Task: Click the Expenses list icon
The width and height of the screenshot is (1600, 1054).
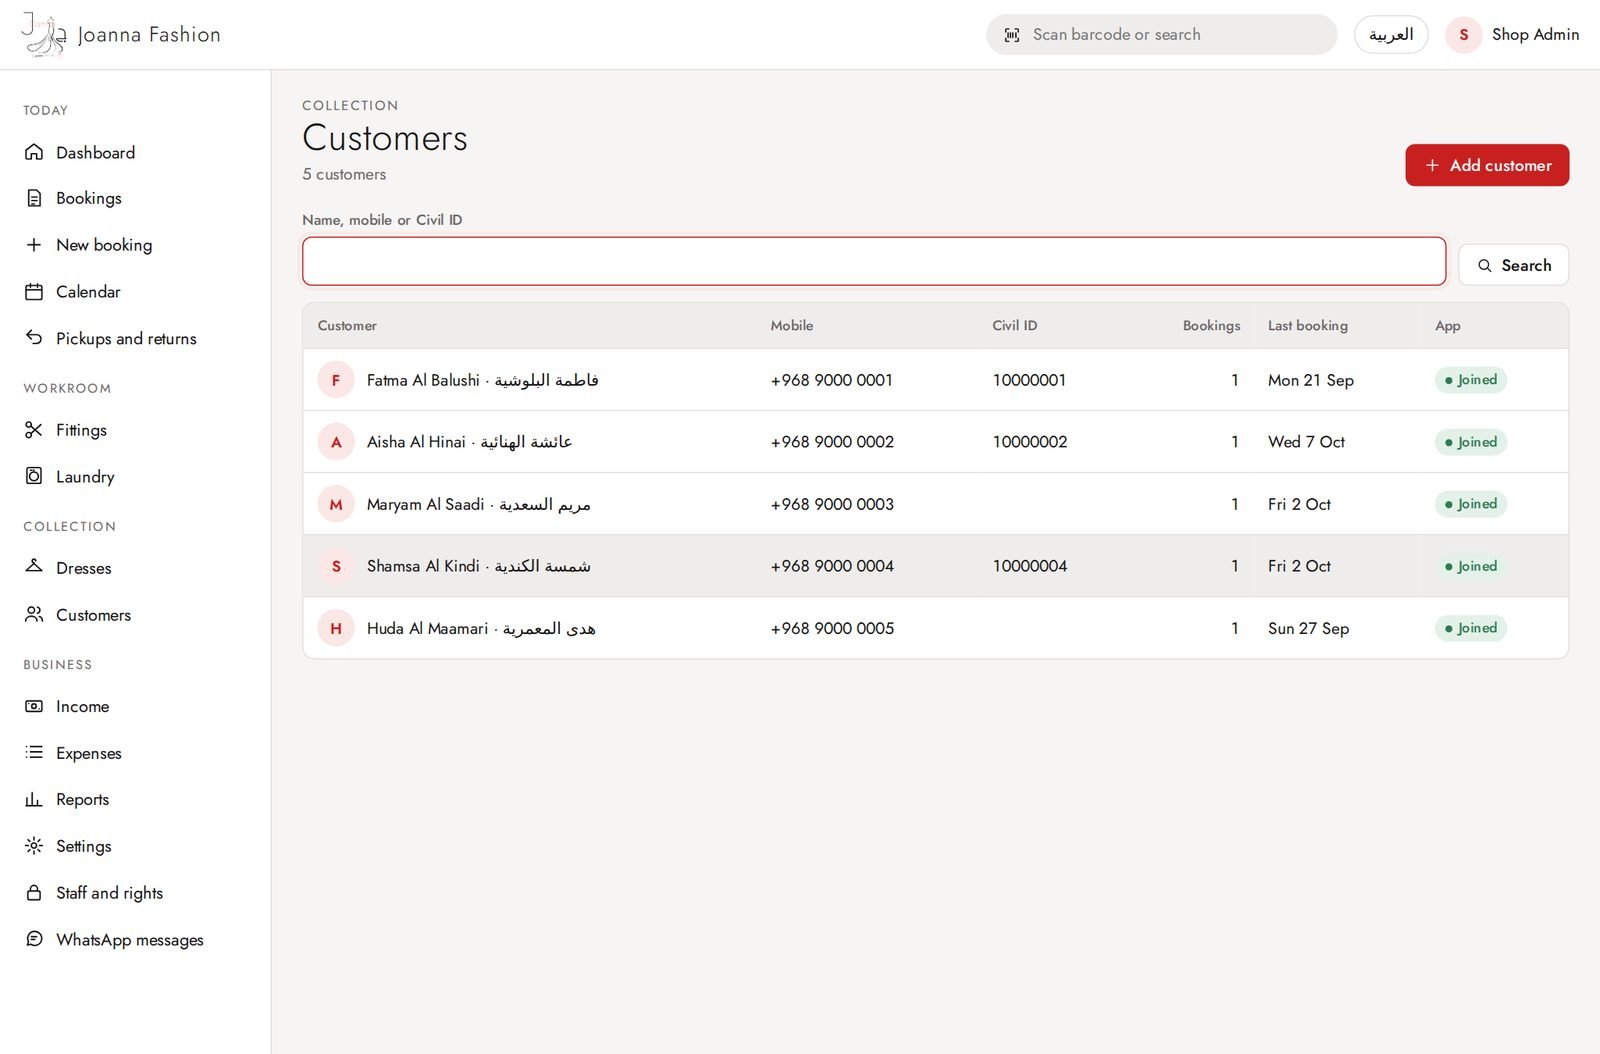Action: tap(34, 752)
